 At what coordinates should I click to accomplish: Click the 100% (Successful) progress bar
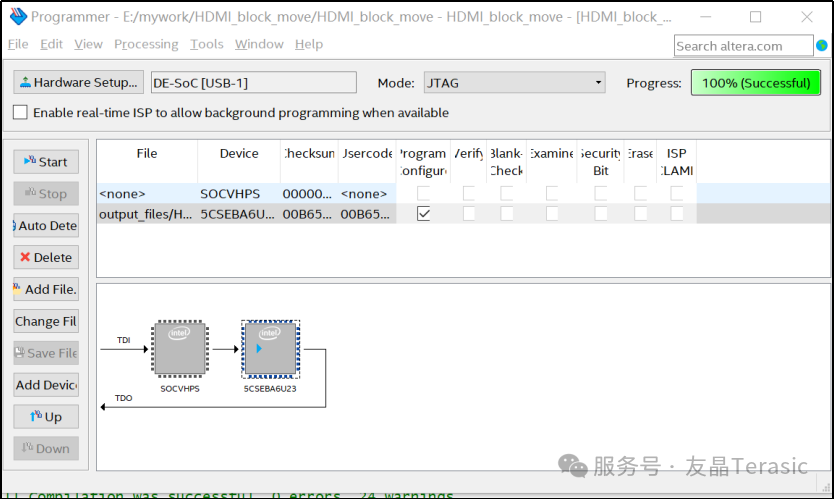coord(756,83)
